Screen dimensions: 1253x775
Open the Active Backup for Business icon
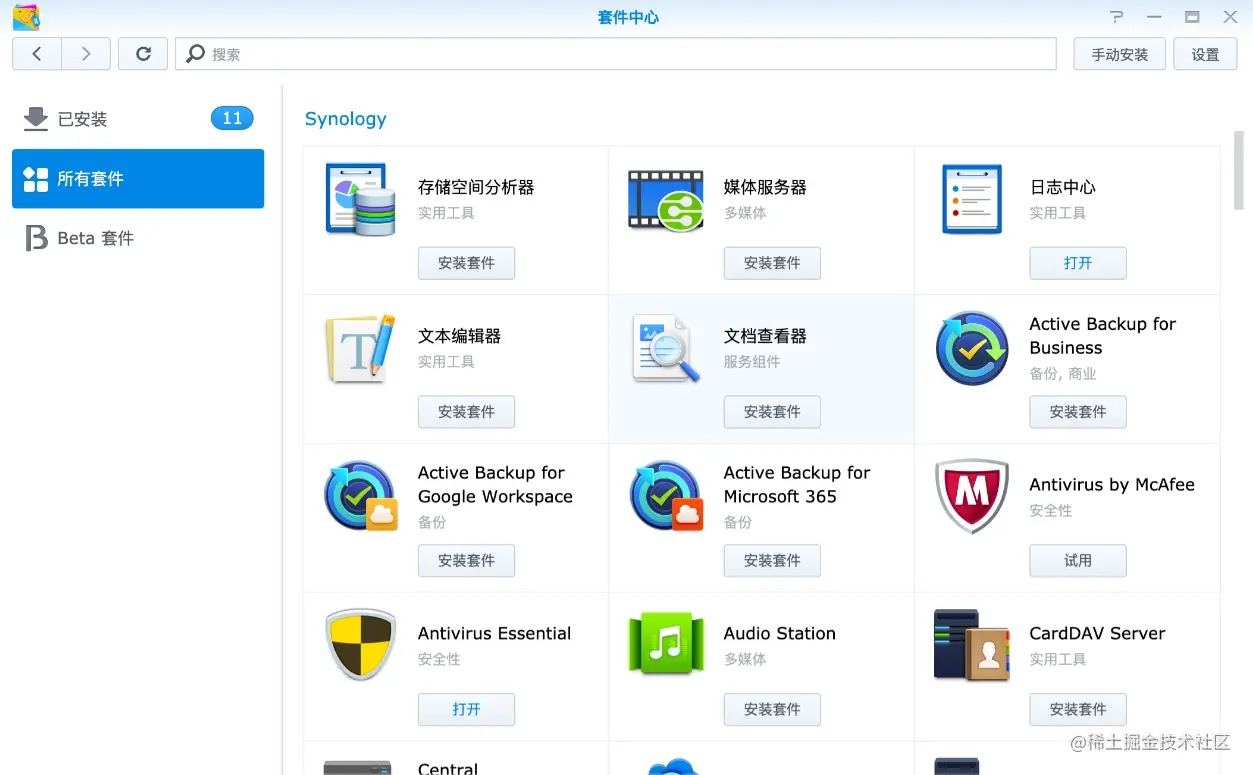point(972,349)
